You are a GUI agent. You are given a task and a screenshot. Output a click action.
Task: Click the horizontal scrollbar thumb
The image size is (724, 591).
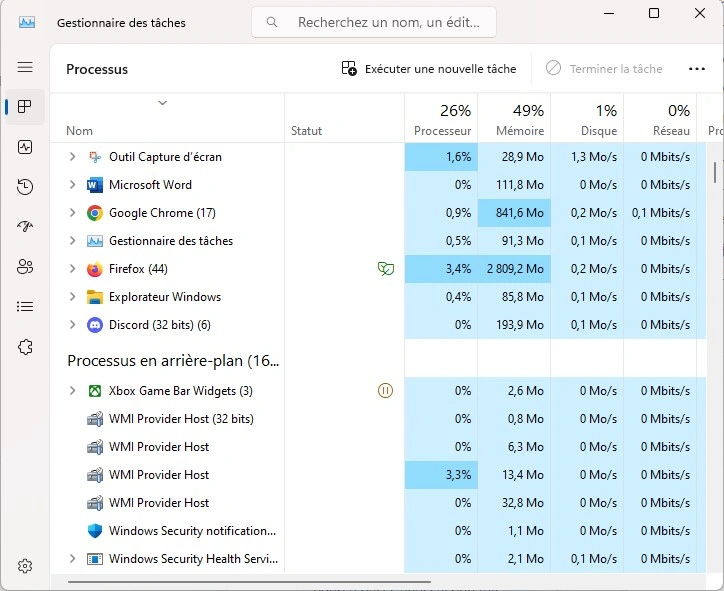(249, 582)
